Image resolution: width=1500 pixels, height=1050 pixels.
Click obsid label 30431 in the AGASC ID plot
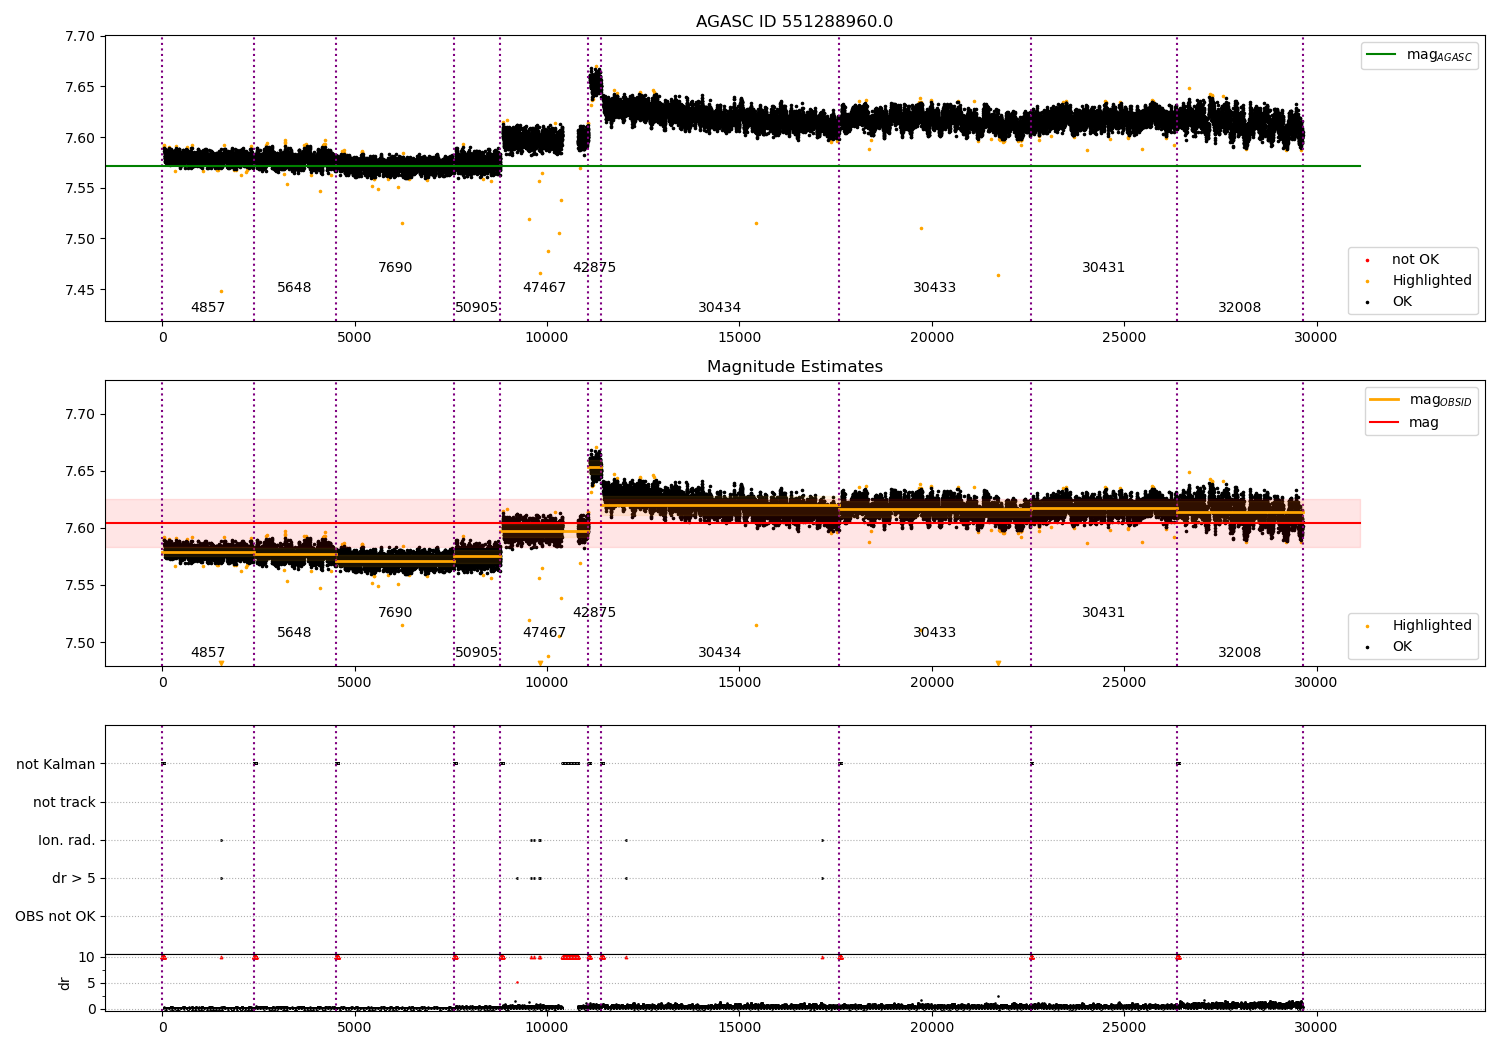(x=1103, y=268)
